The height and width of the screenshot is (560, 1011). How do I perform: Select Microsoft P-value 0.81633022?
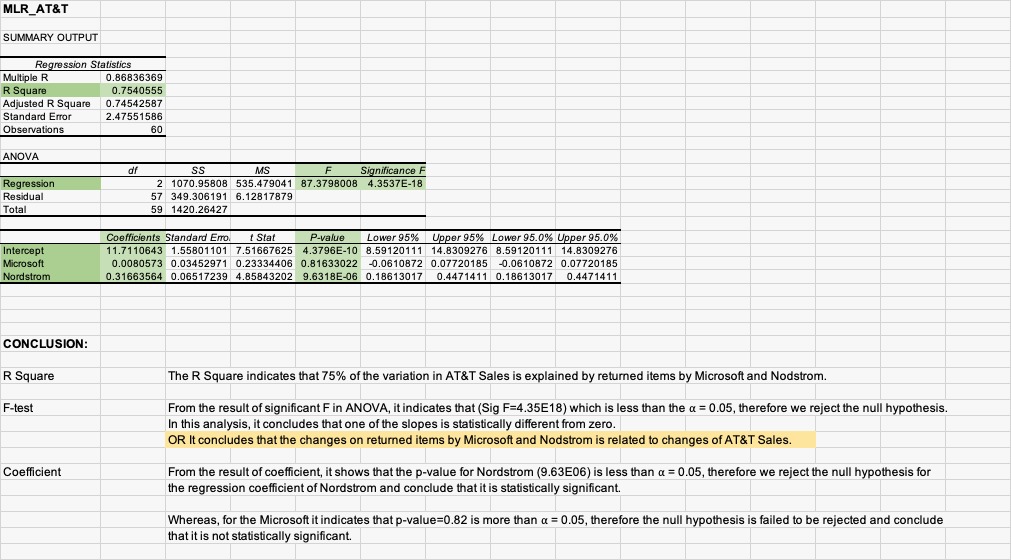pyautogui.click(x=328, y=264)
